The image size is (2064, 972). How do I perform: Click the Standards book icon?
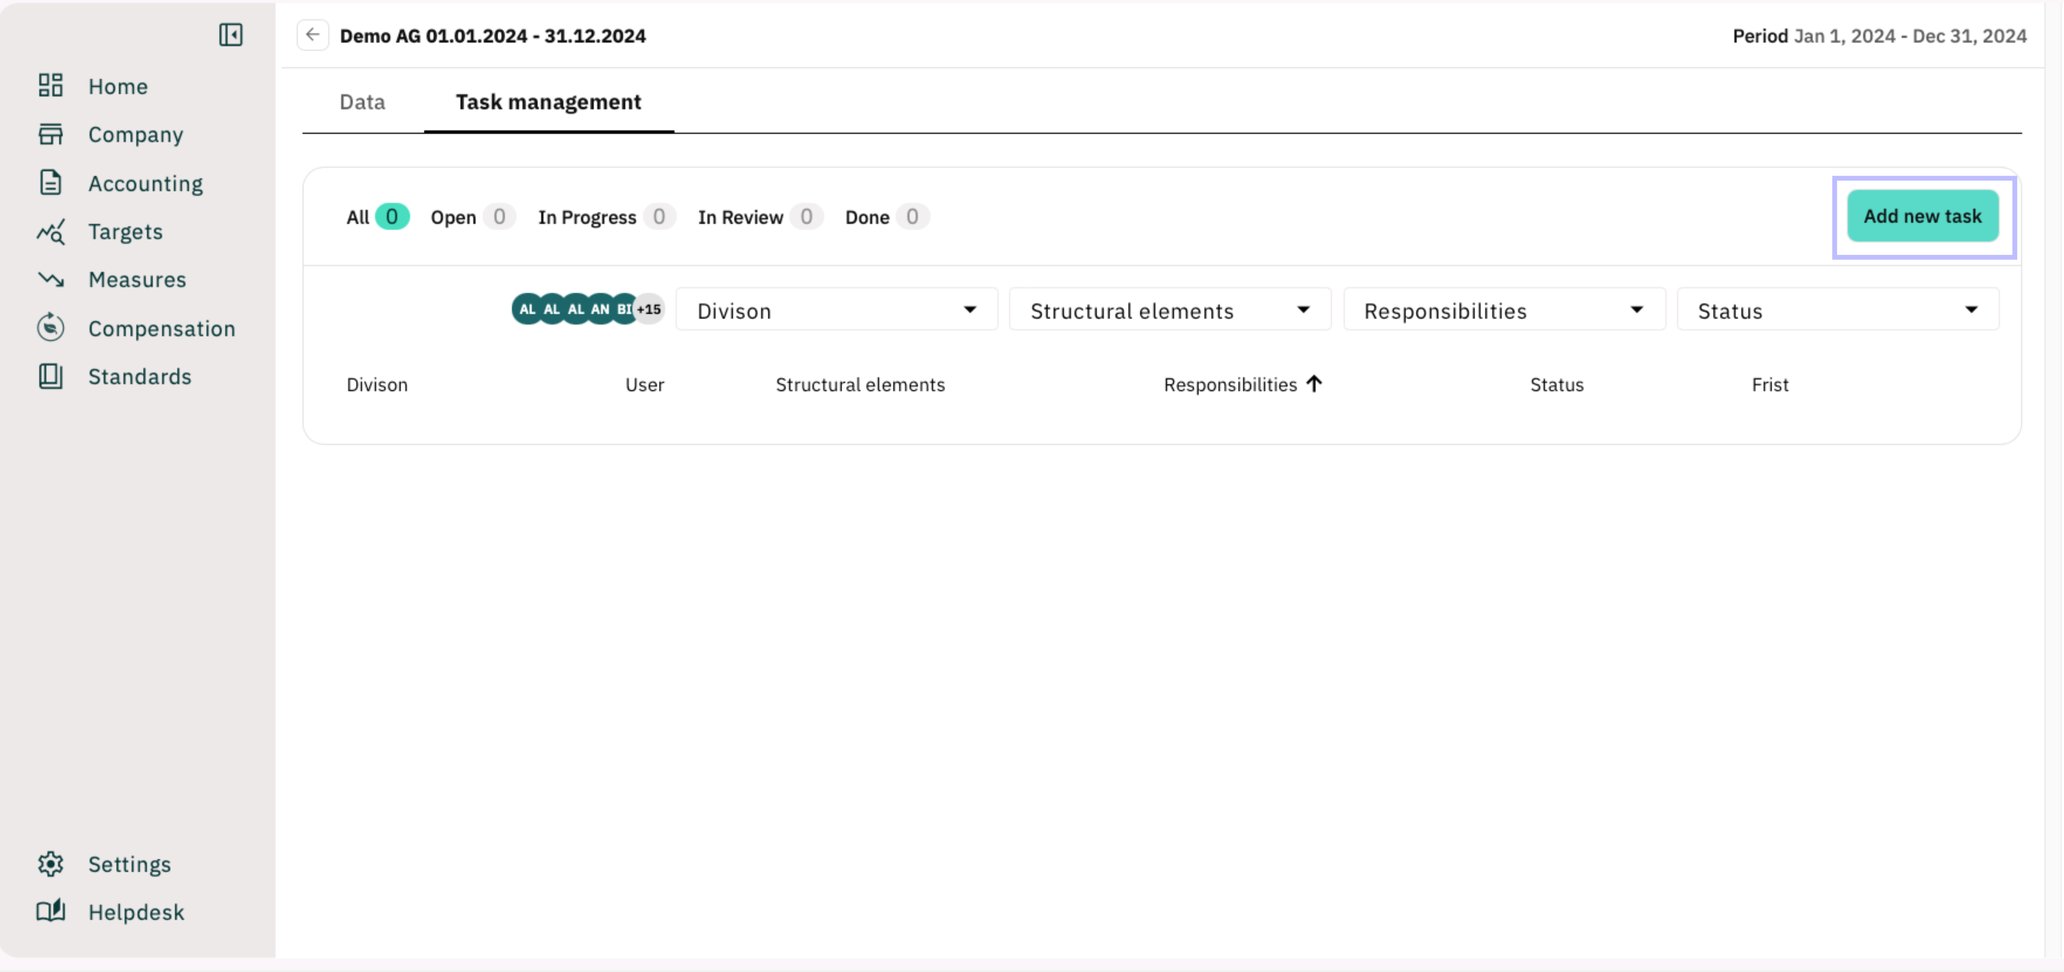[50, 377]
